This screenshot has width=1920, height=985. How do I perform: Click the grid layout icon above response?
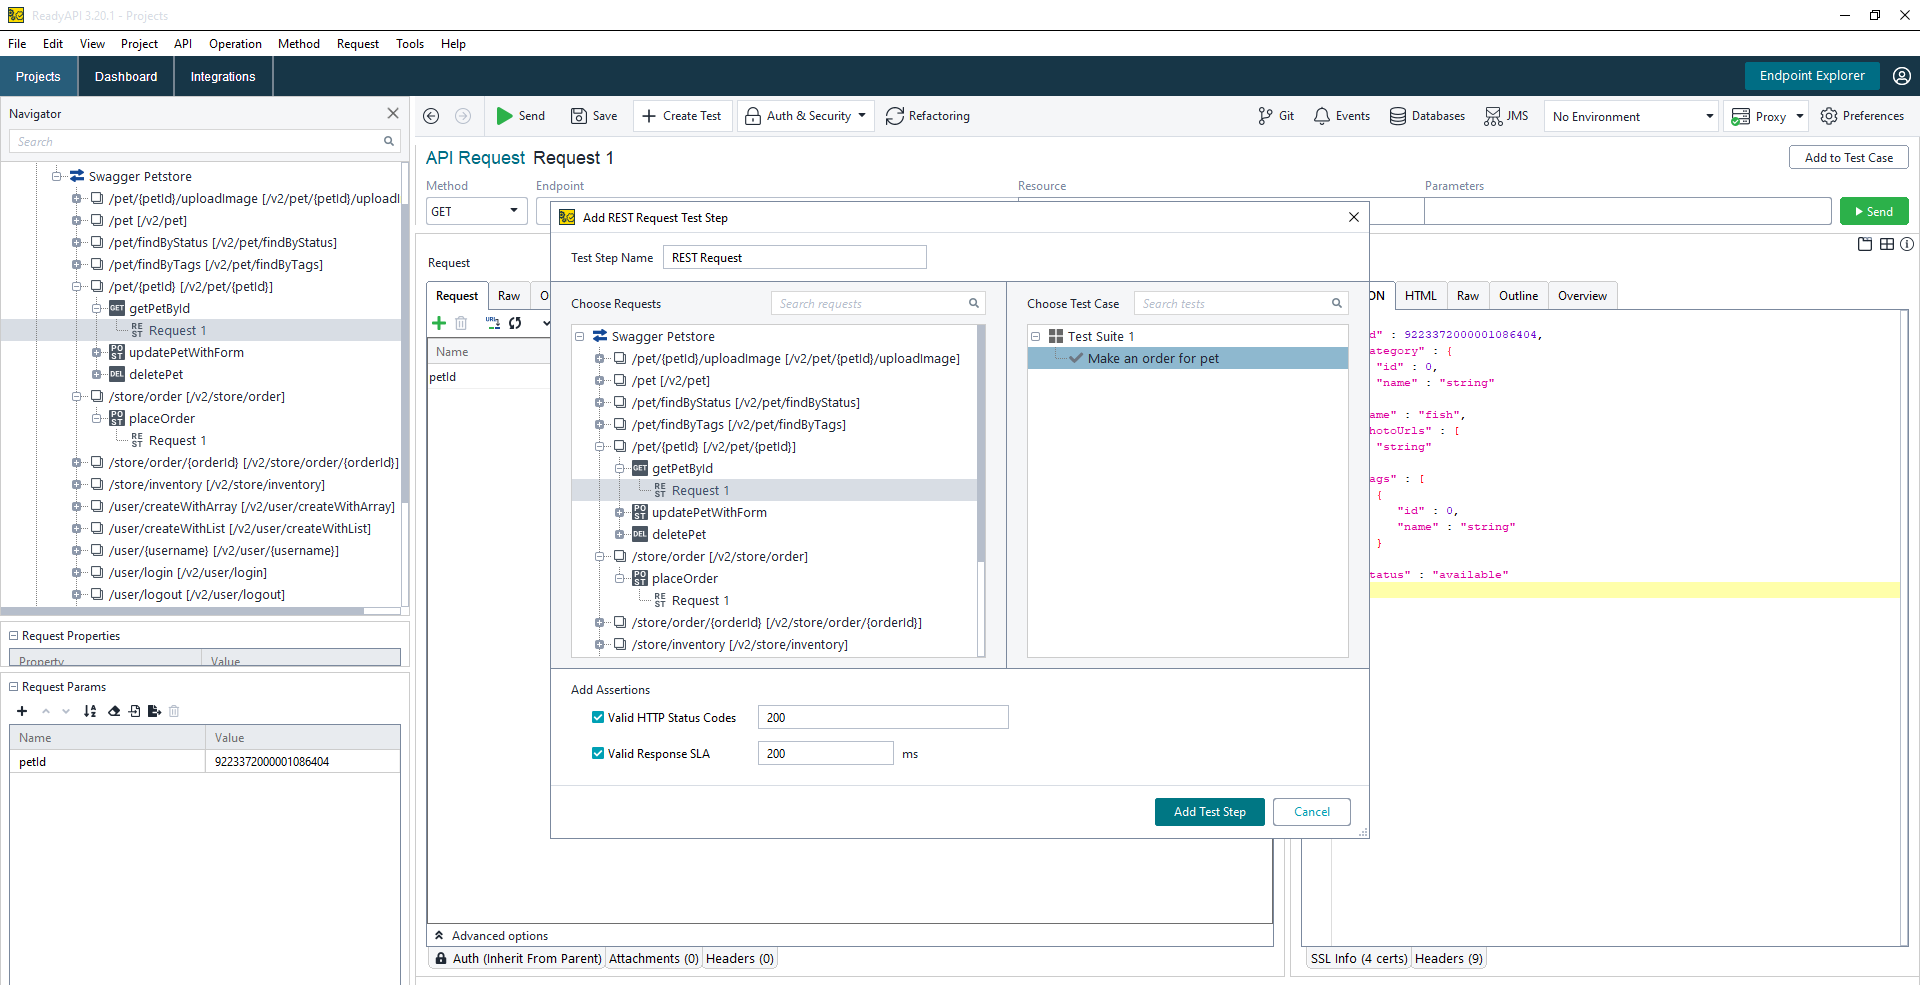coord(1887,244)
